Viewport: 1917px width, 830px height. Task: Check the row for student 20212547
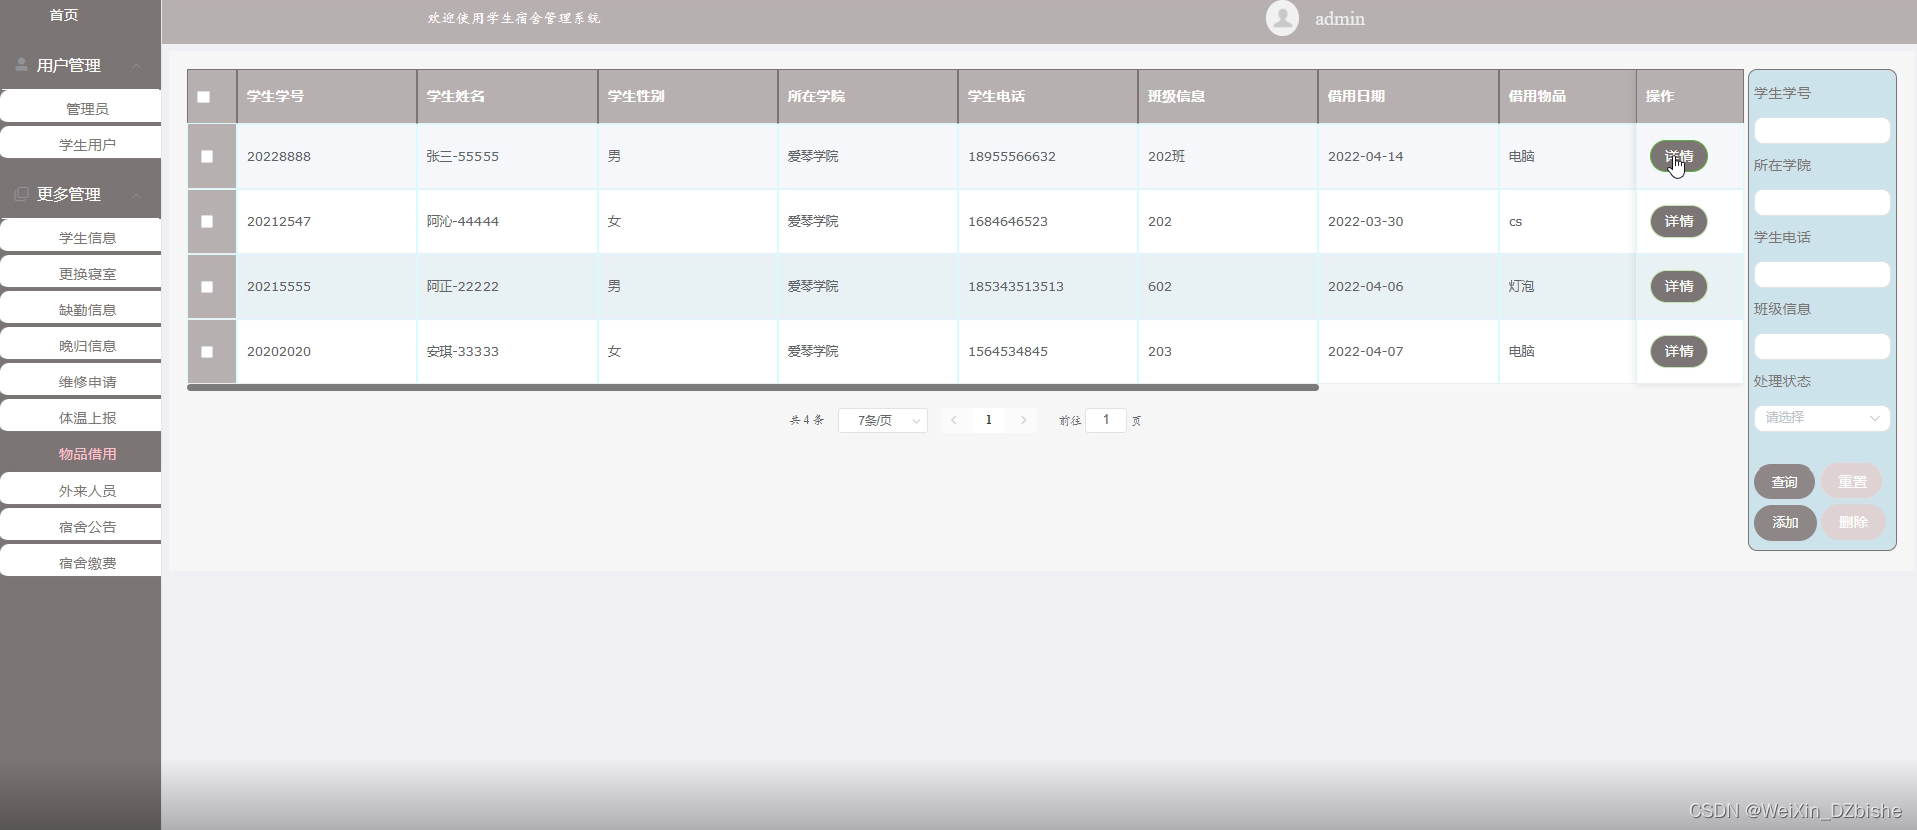(207, 222)
